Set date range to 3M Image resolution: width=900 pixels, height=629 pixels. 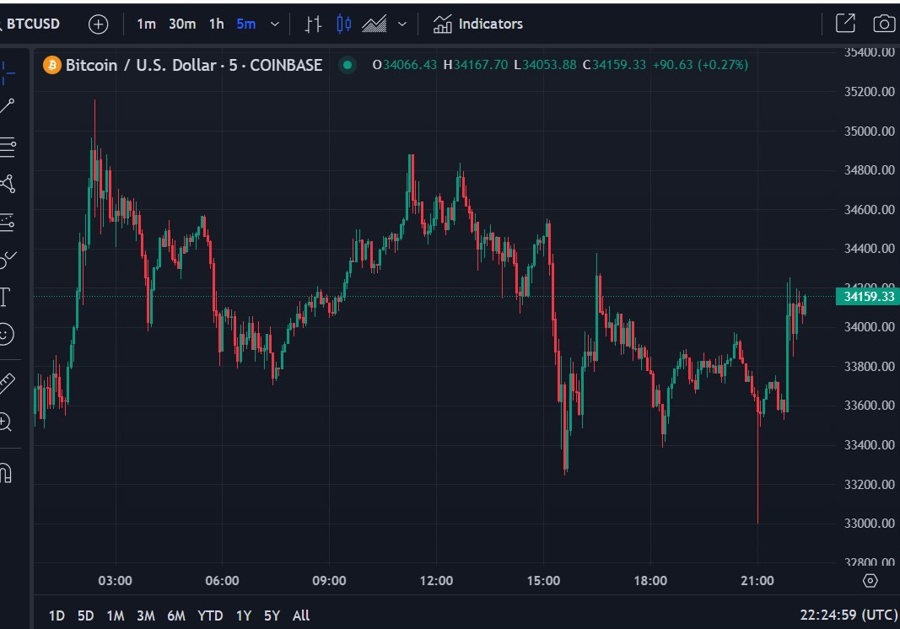point(146,616)
